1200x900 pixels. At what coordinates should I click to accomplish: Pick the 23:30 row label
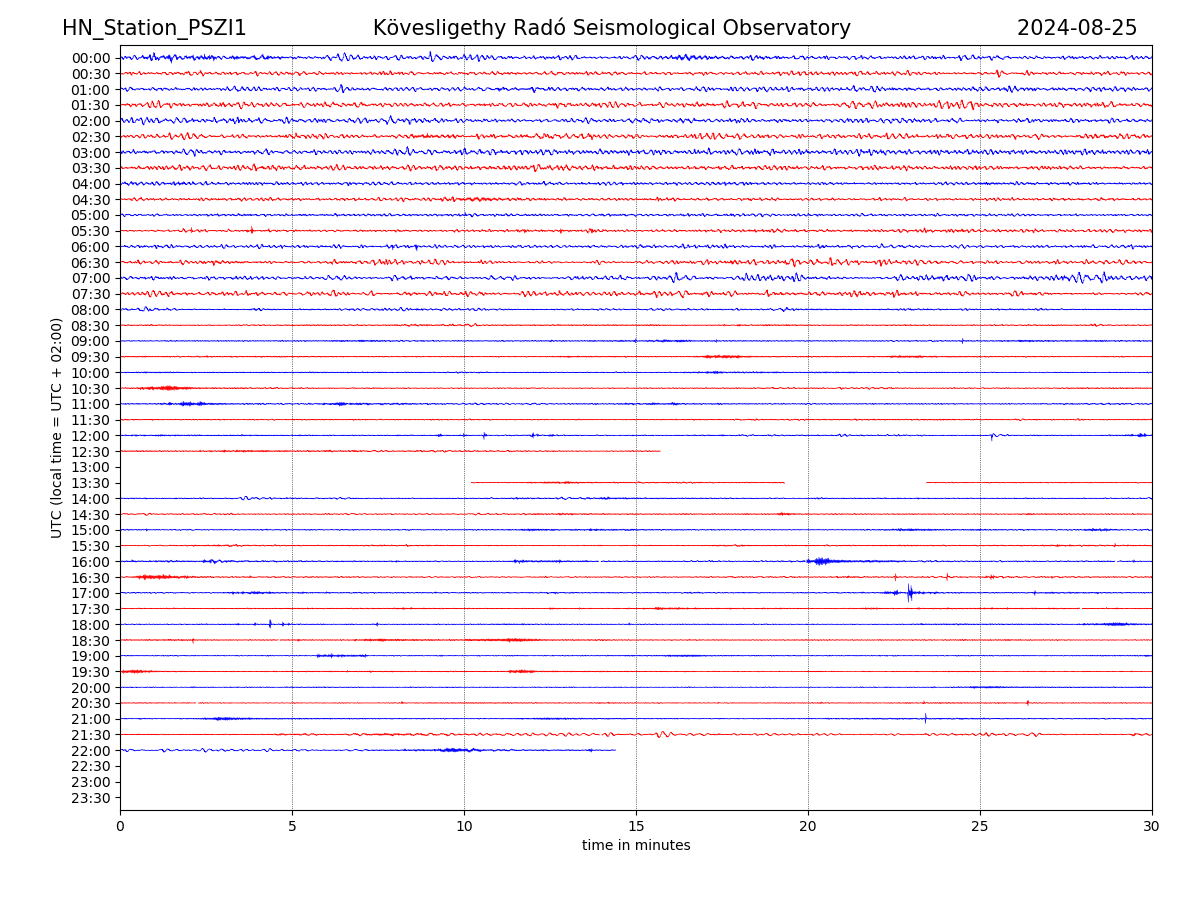coord(91,797)
